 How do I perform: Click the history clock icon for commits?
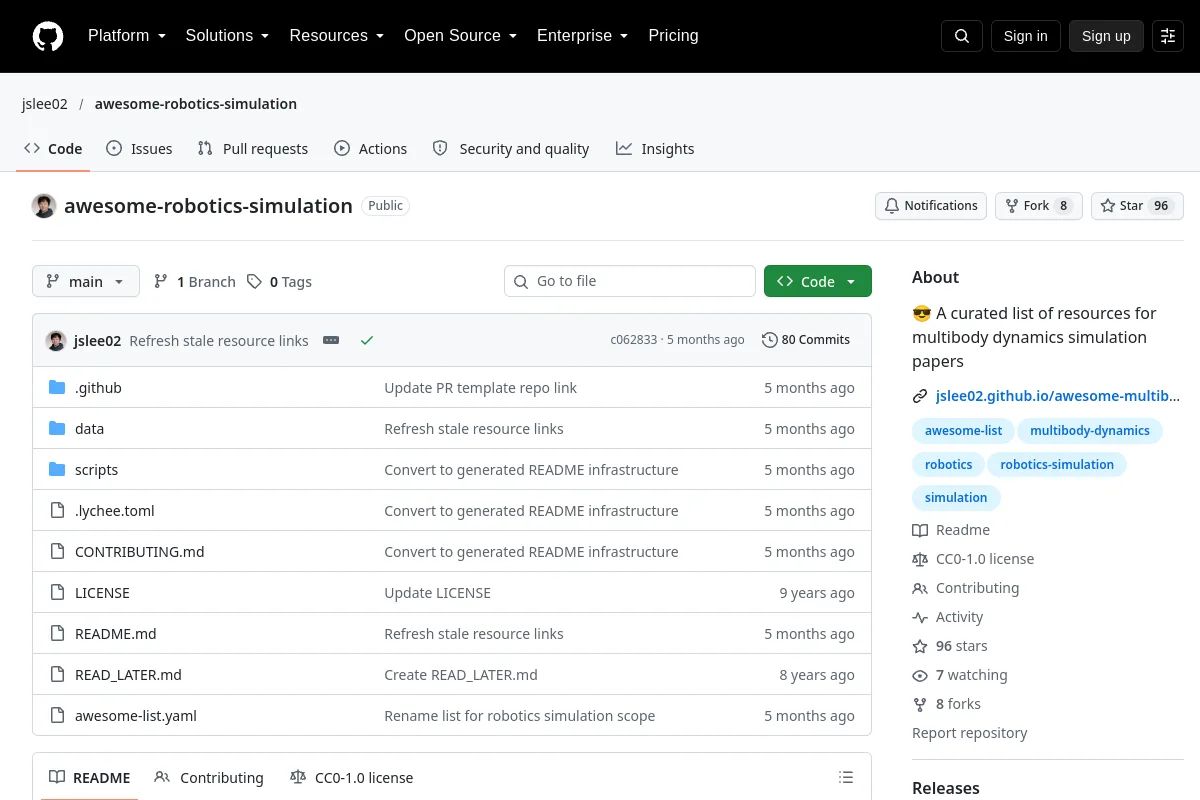tap(769, 340)
